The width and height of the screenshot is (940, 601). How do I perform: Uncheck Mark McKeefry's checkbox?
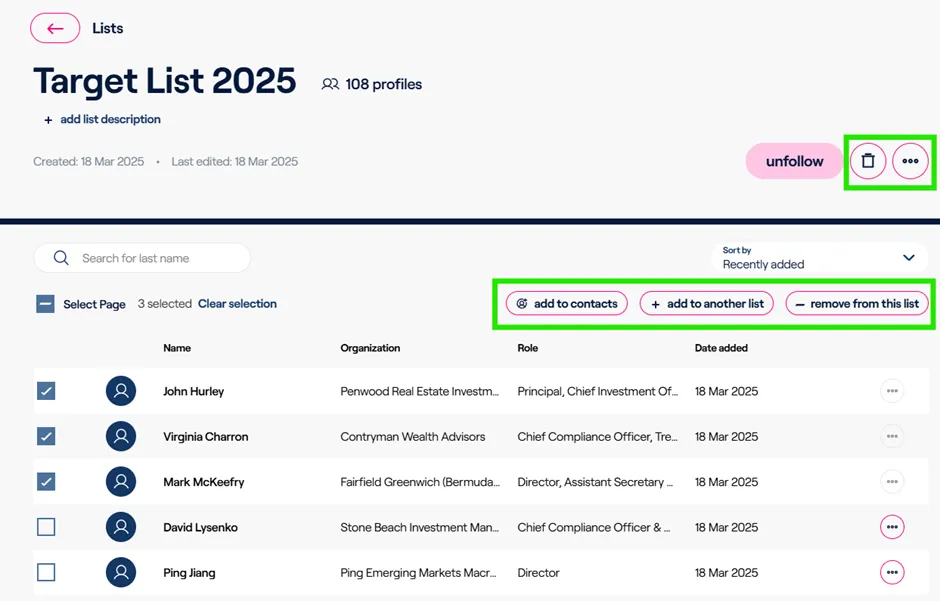click(46, 482)
